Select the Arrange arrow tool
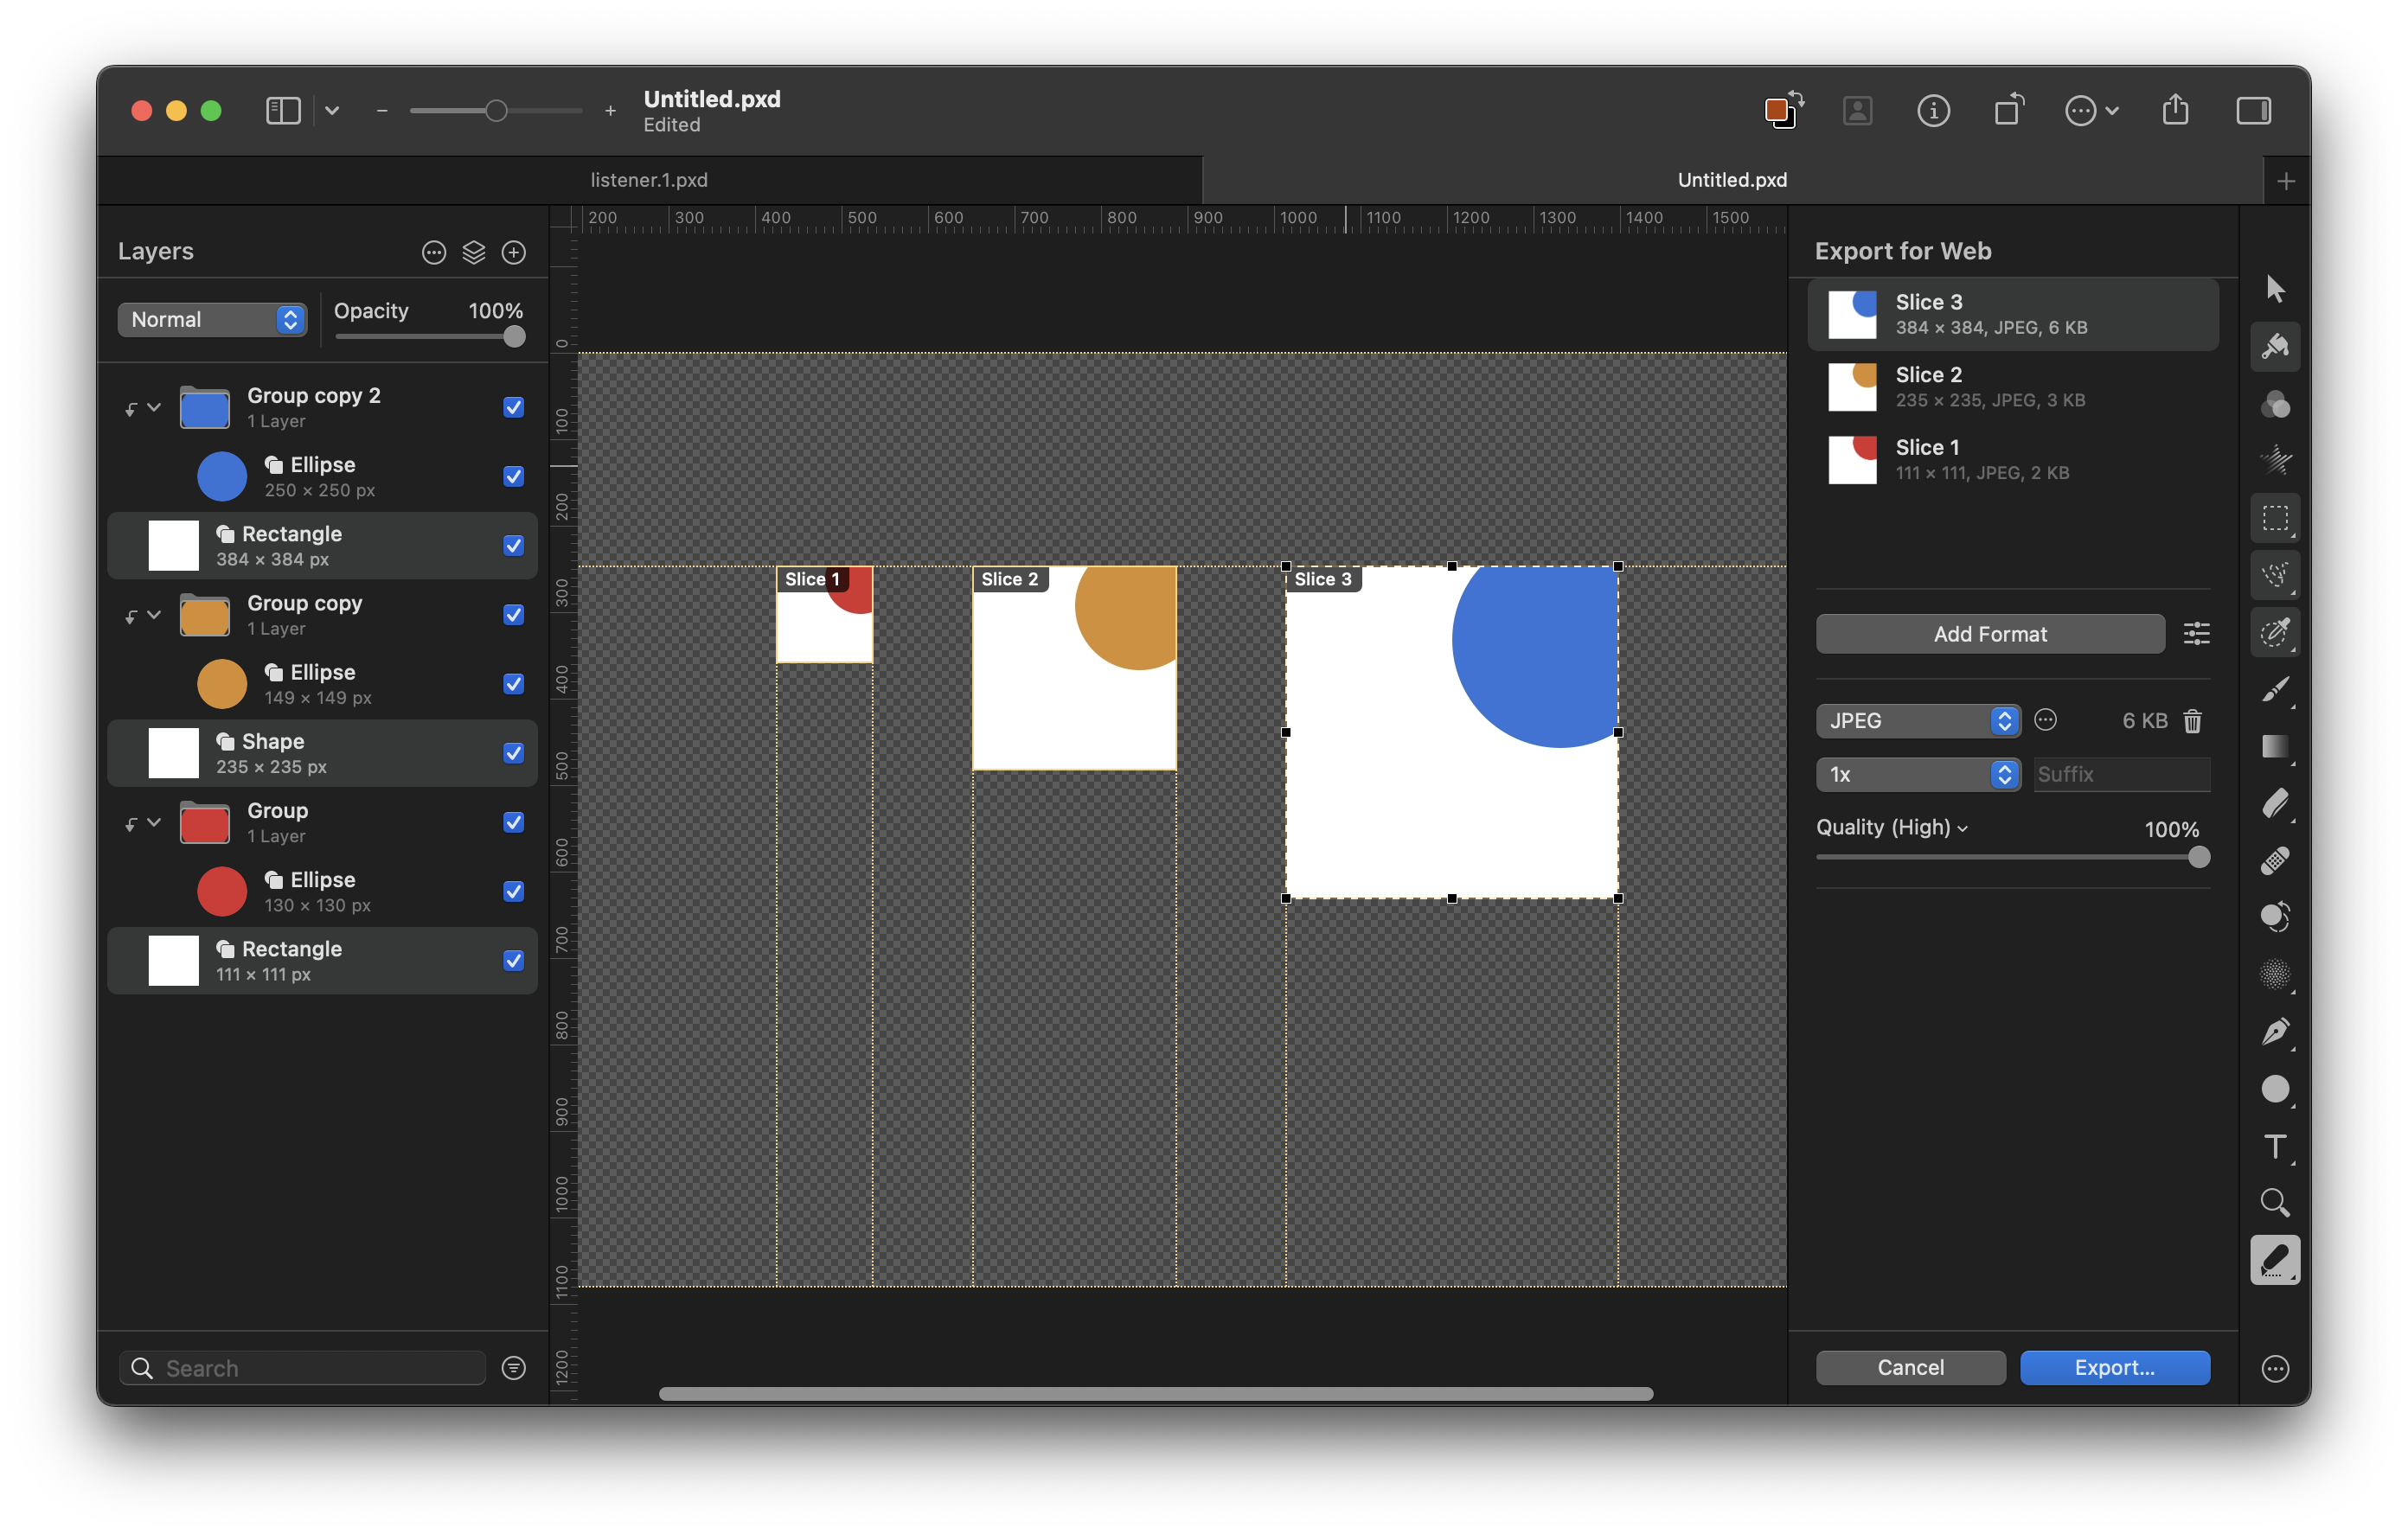This screenshot has height=1534, width=2408. tap(2274, 289)
